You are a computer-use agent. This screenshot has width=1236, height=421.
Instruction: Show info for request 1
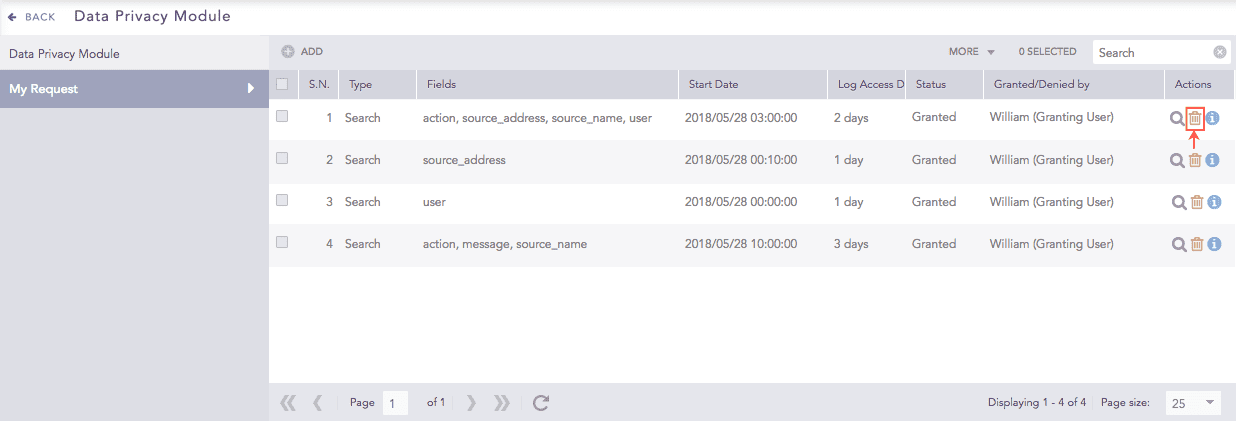pyautogui.click(x=1213, y=118)
